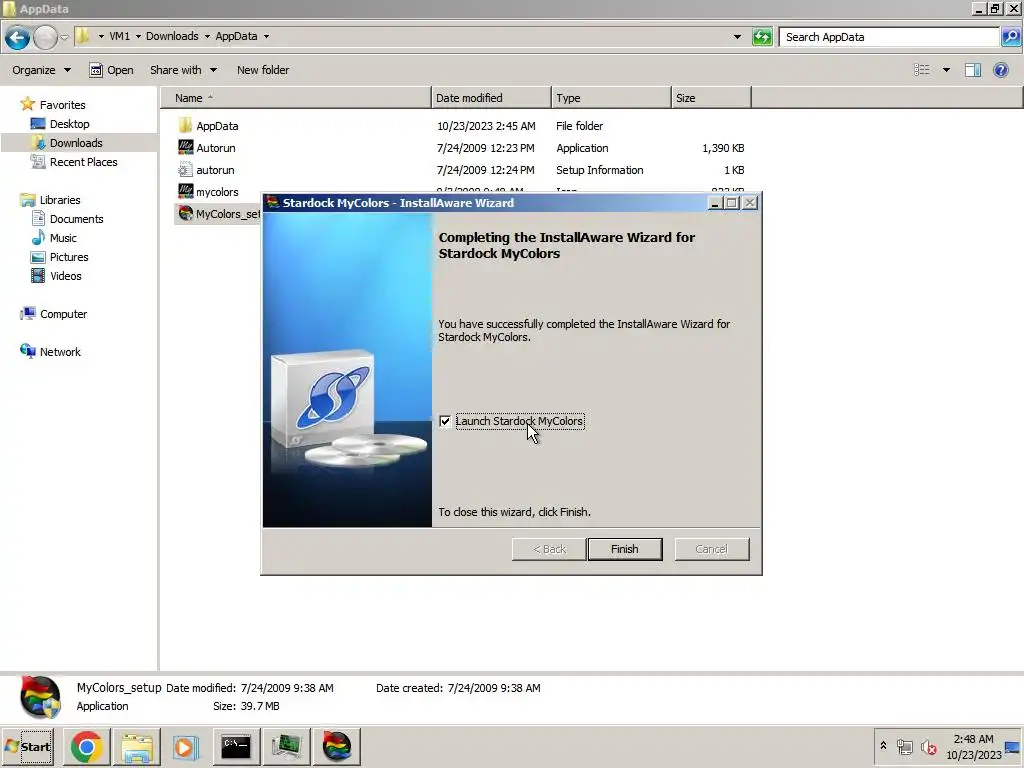Open the recent pages dropdown beside forward arrow
This screenshot has width=1024, height=768.
pyautogui.click(x=65, y=37)
